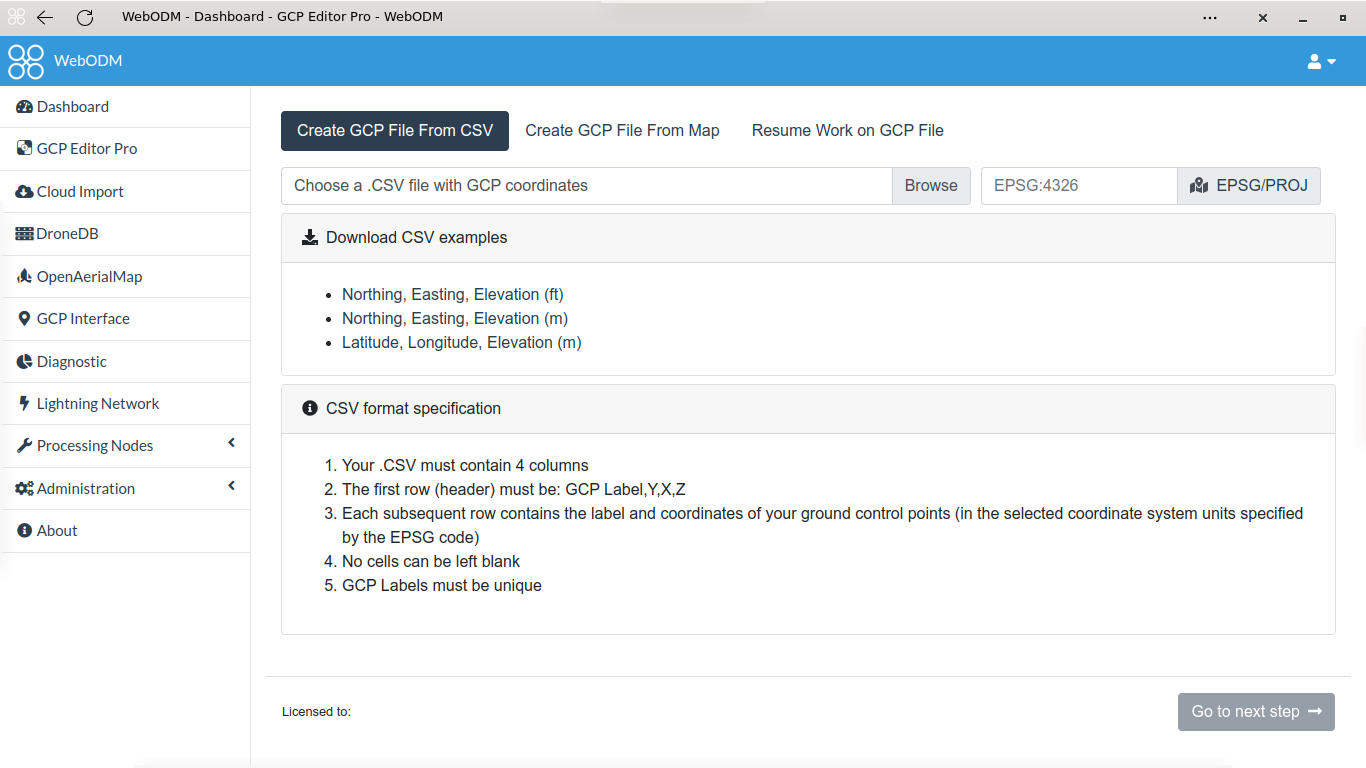The image size is (1366, 768).
Task: Open Cloud Import in the sidebar
Action: pos(125,192)
